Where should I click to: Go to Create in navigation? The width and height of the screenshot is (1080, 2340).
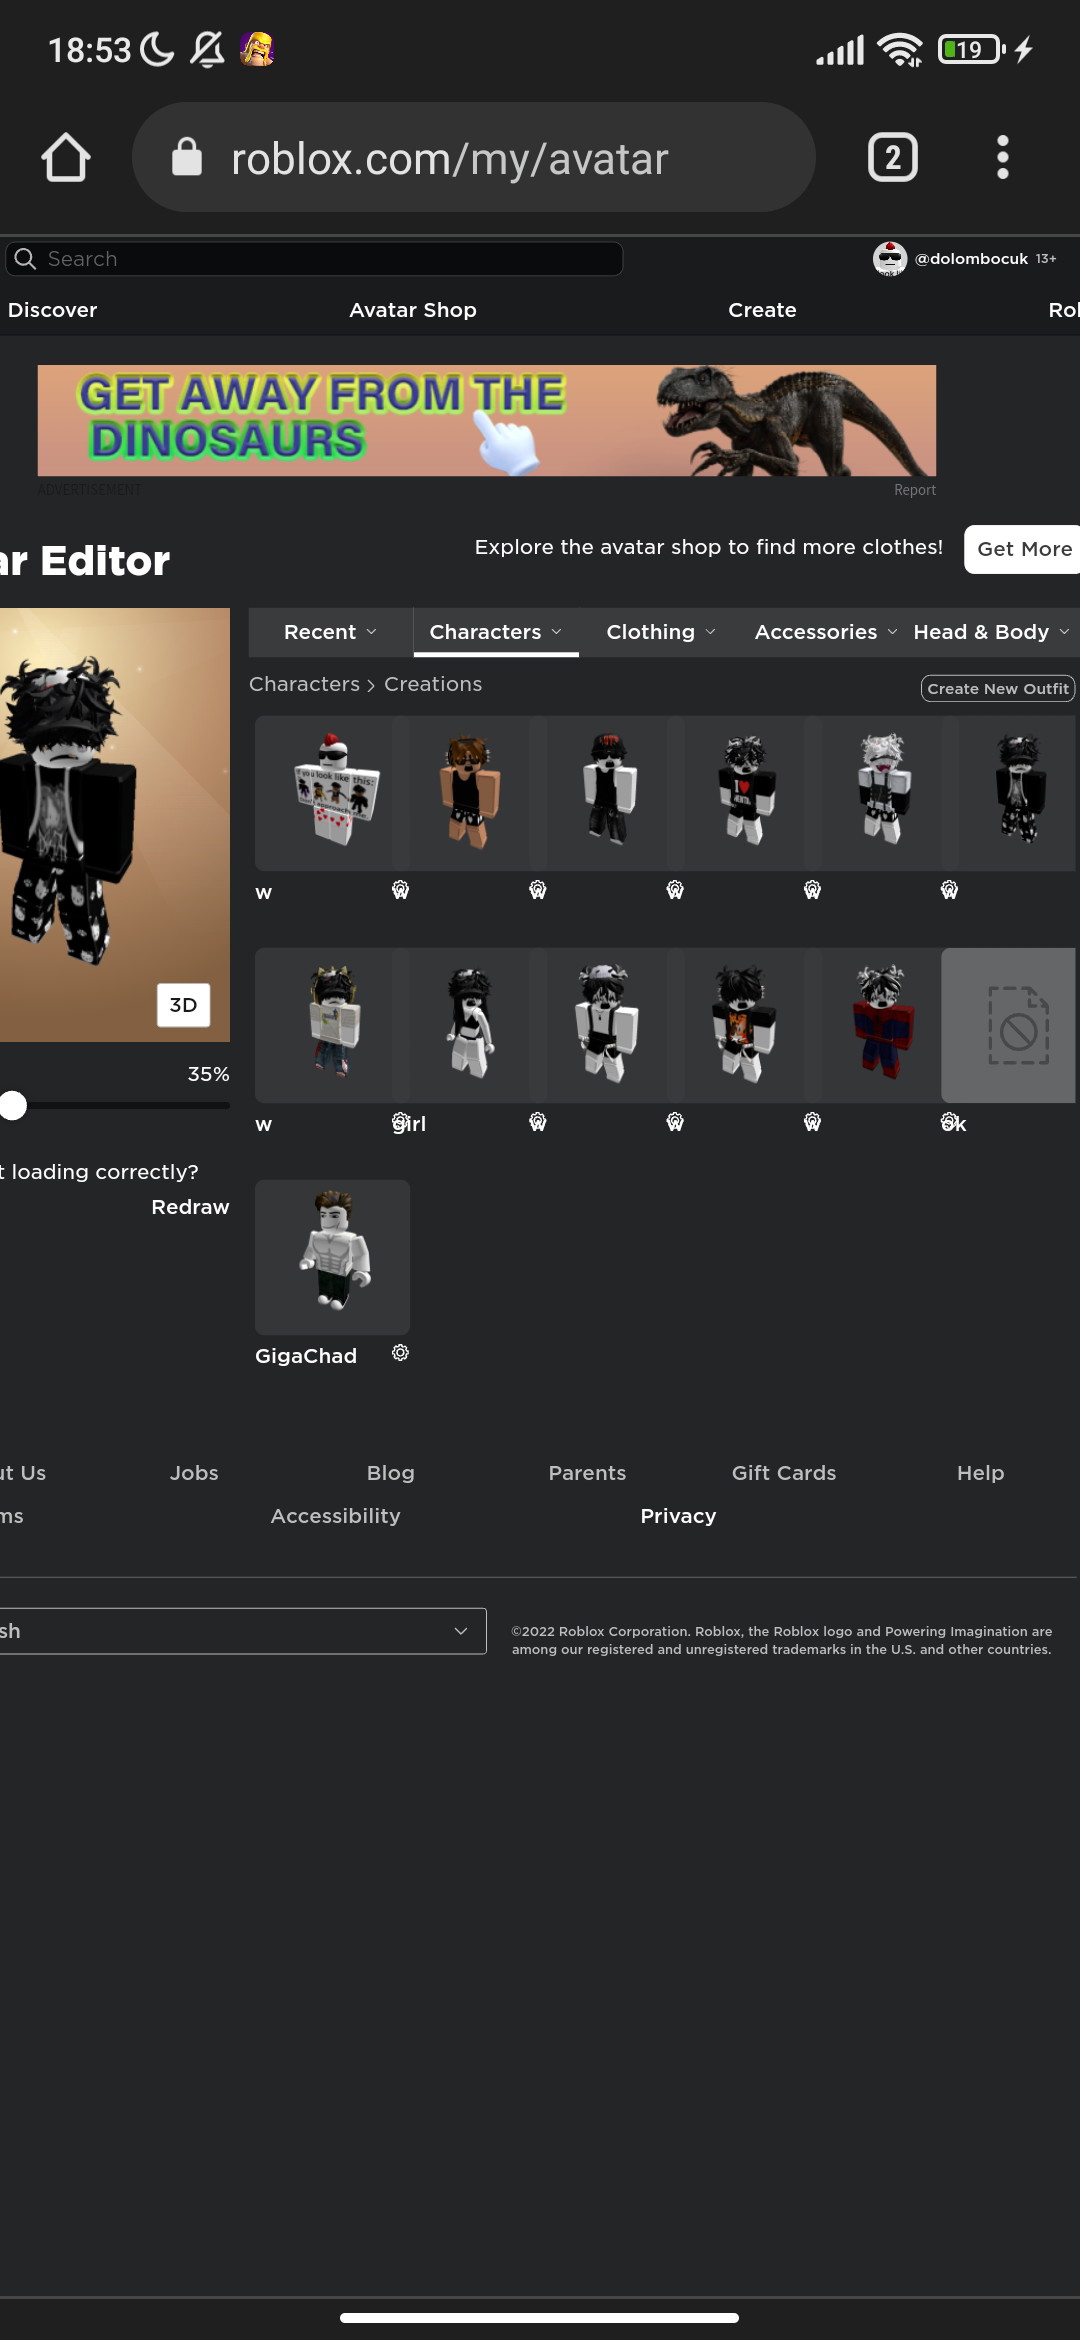pyautogui.click(x=762, y=310)
